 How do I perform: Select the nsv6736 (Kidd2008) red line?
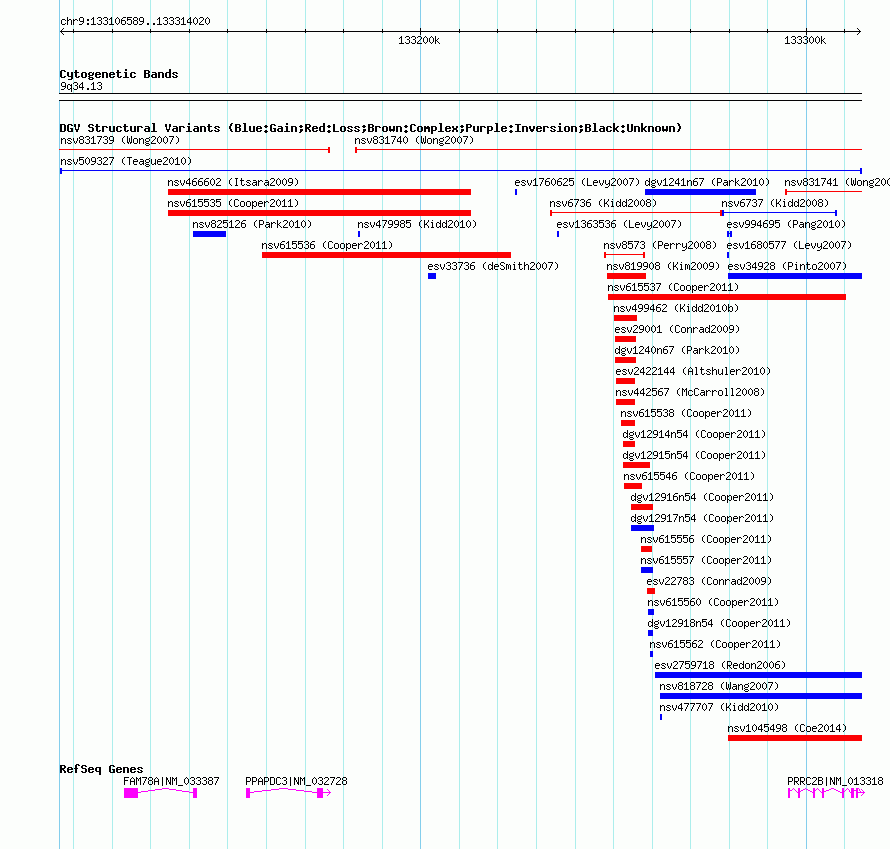636,213
